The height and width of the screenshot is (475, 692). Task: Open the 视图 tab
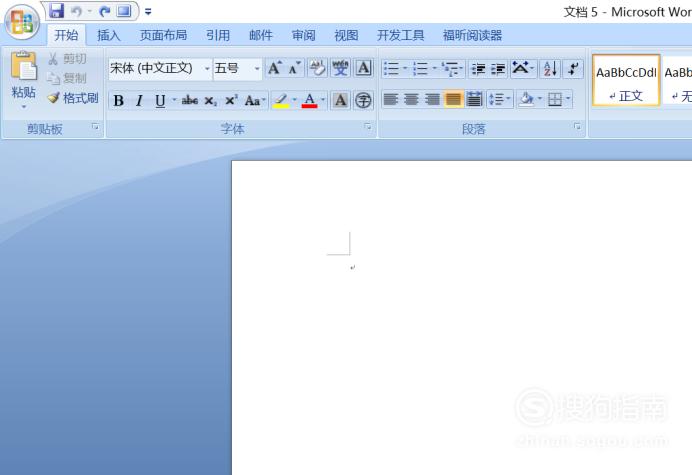(346, 35)
